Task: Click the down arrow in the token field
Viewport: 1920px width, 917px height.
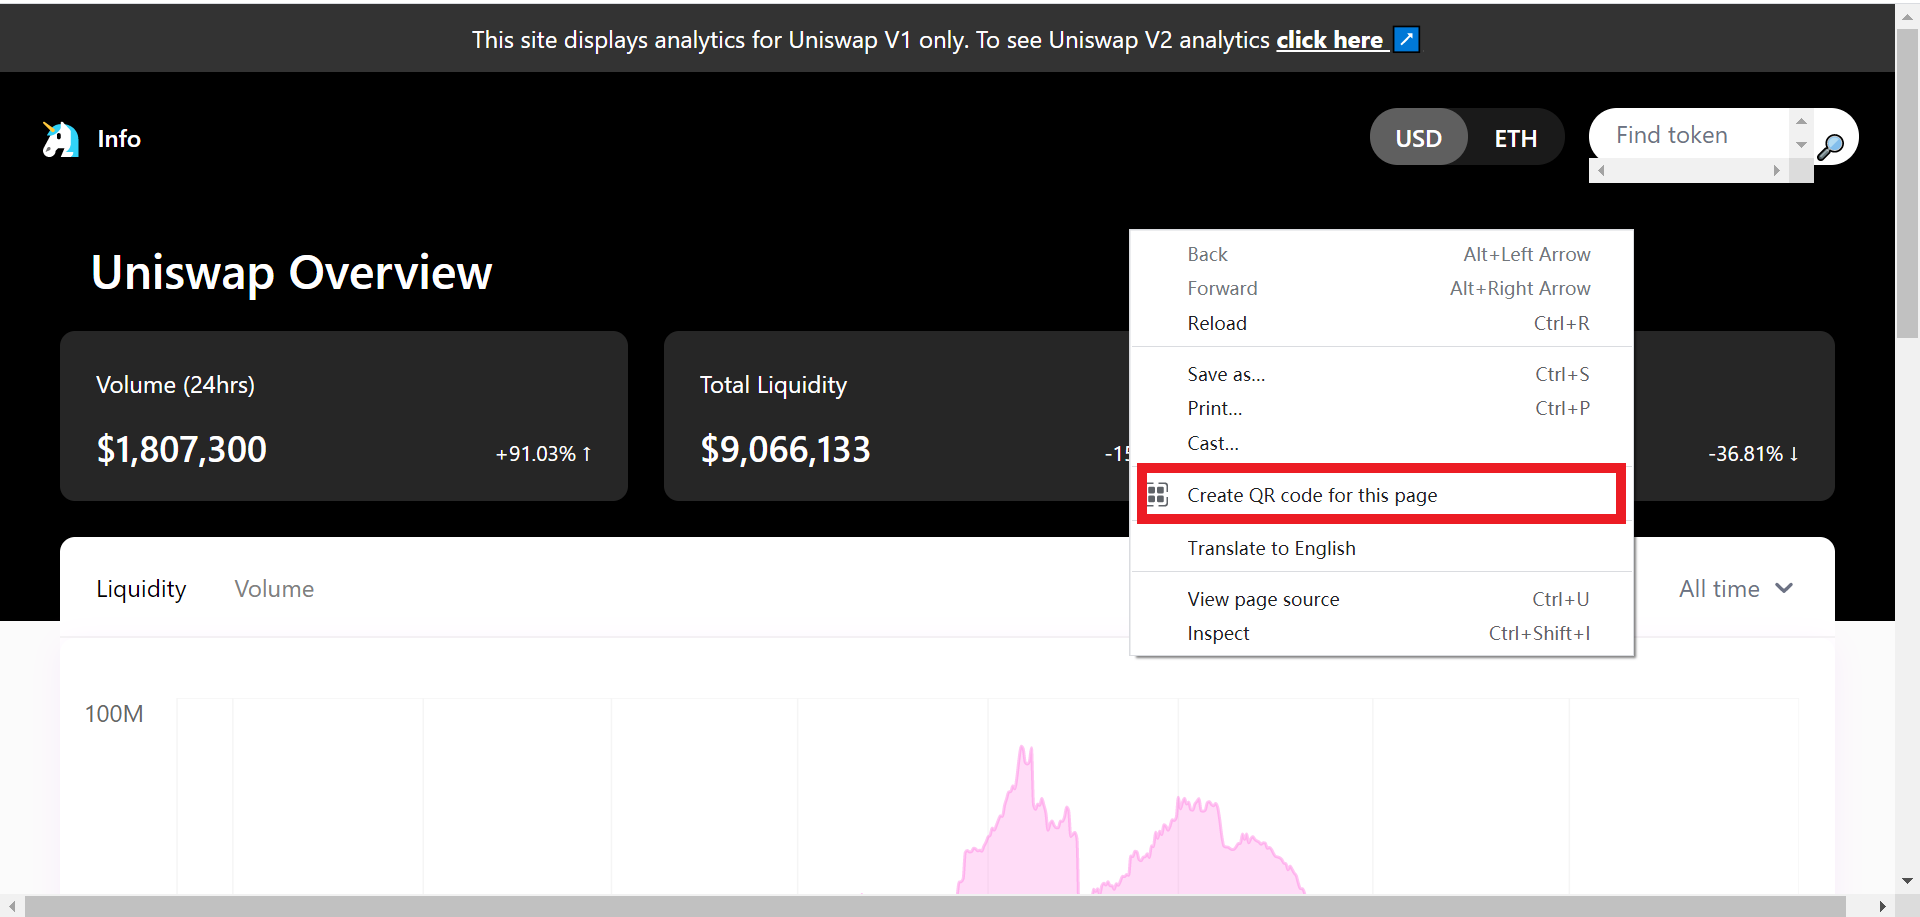Action: [x=1801, y=146]
